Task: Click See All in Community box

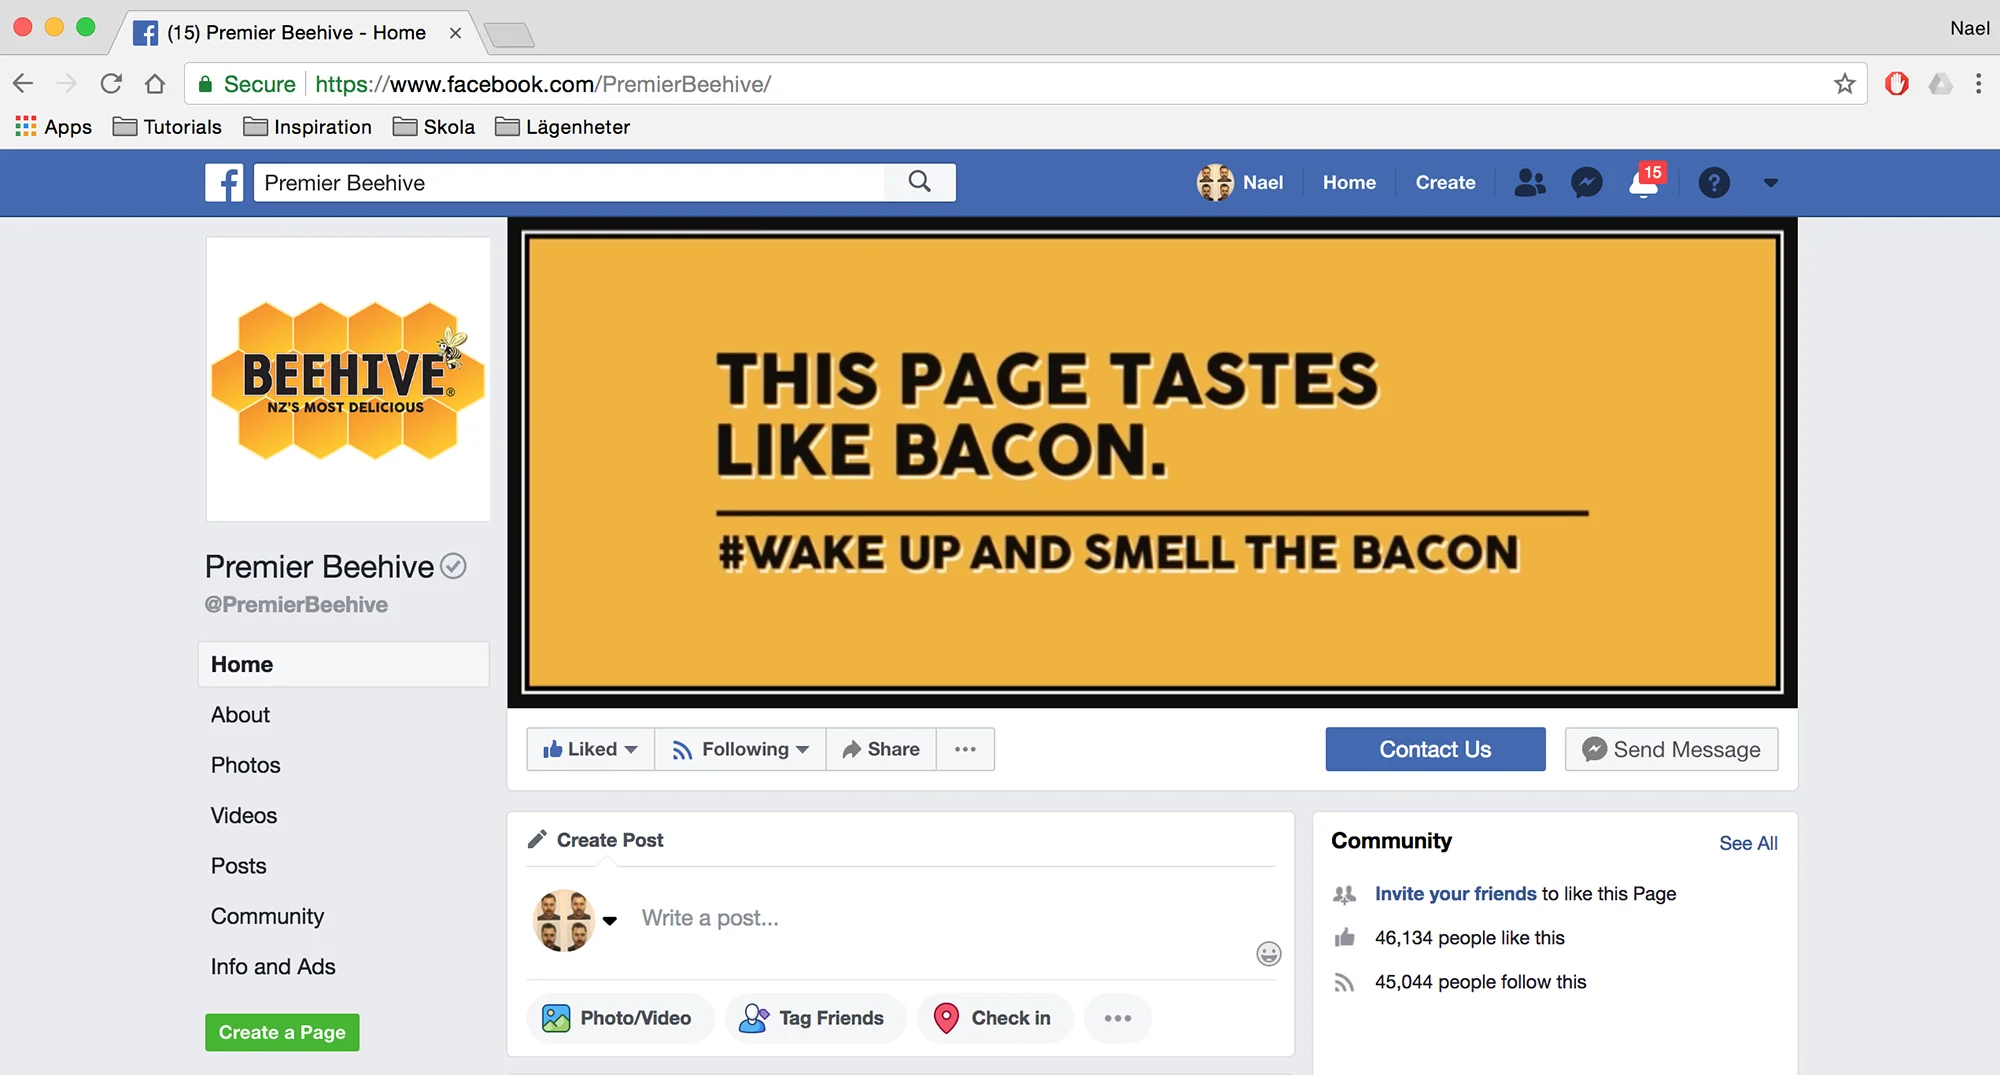Action: [x=1748, y=843]
